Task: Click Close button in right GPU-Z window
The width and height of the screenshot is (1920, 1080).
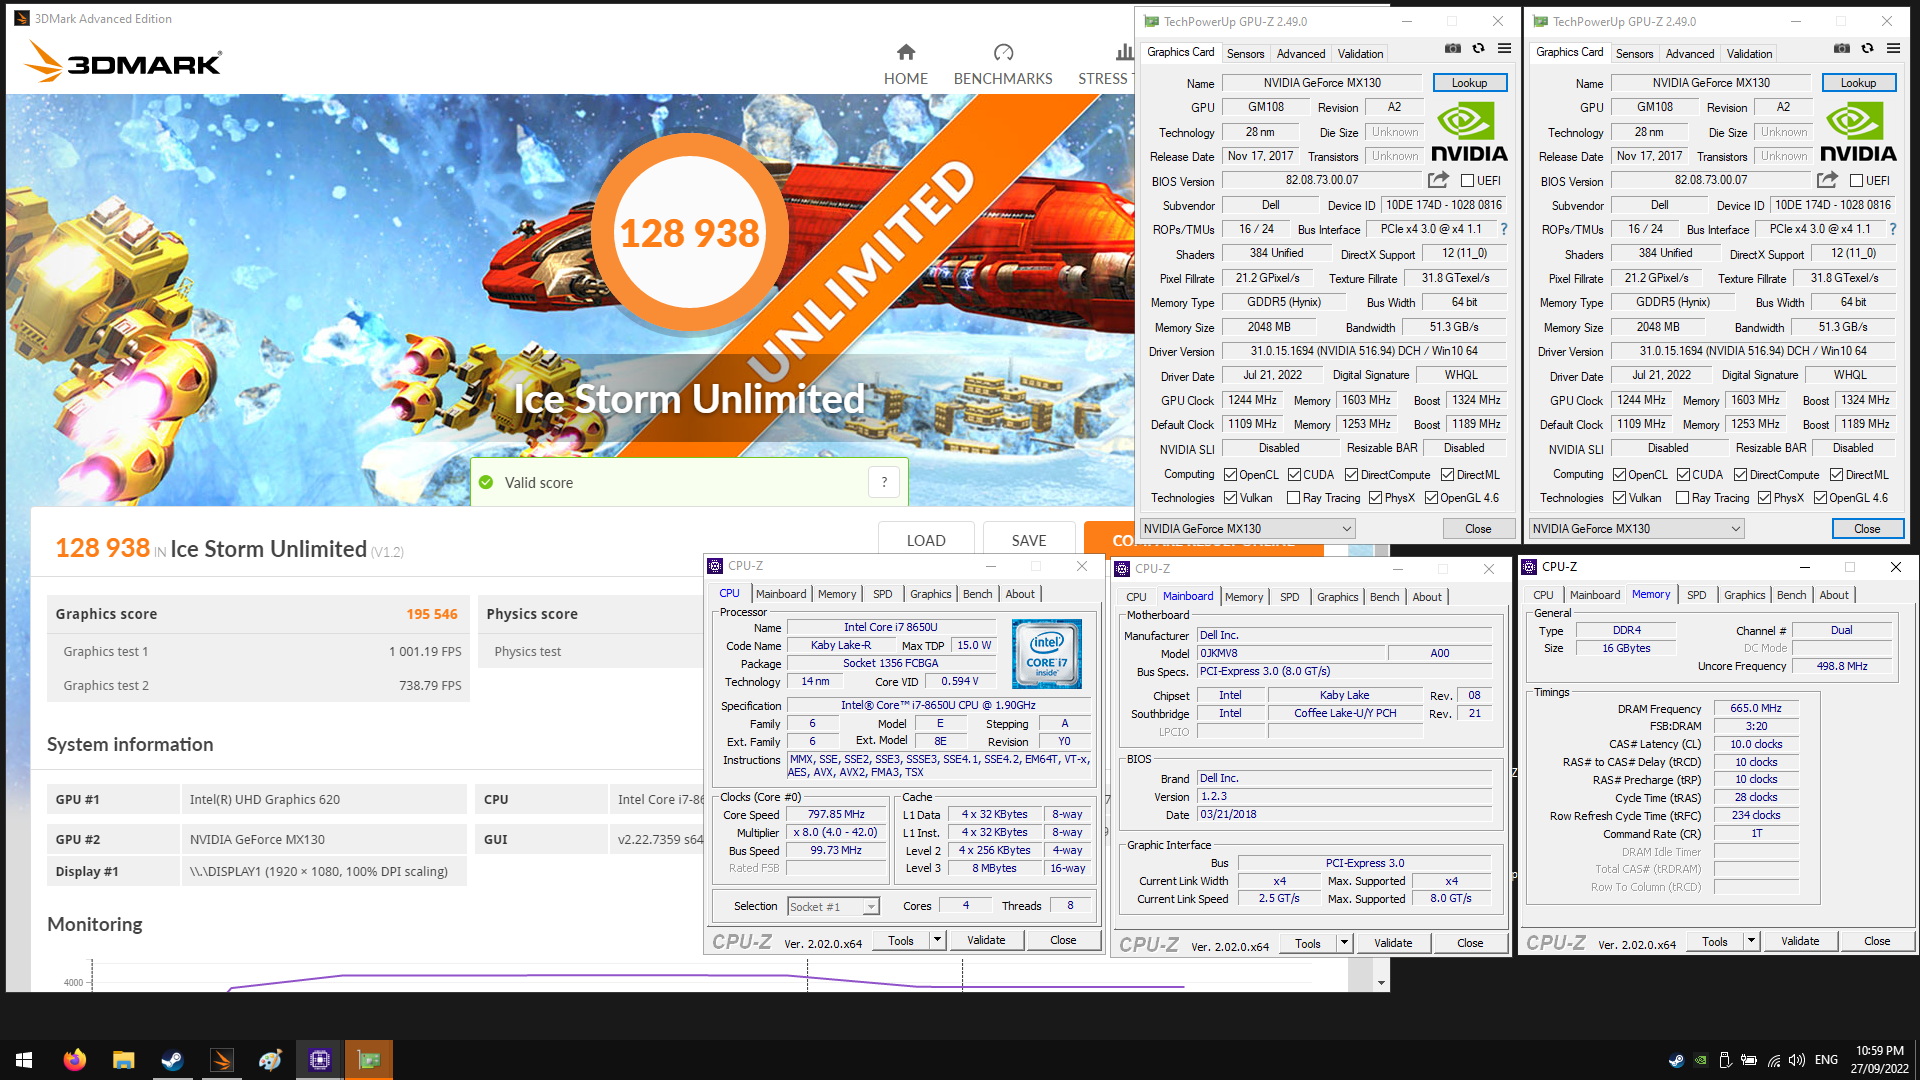Action: [1867, 529]
